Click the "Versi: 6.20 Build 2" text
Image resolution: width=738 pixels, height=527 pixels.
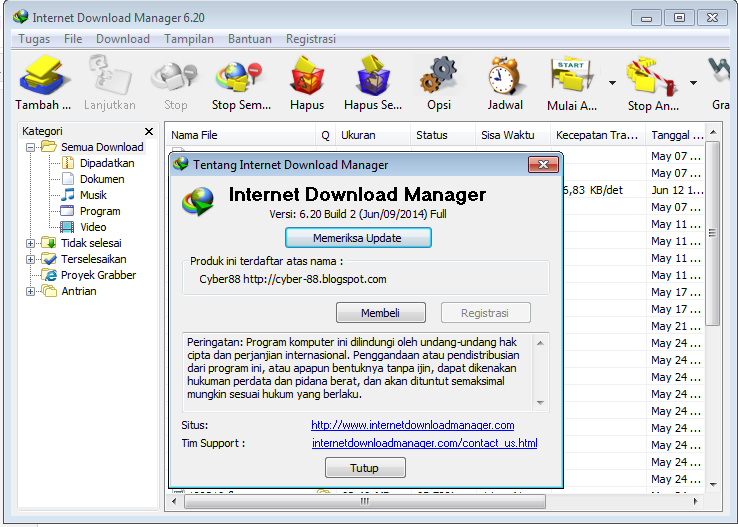pos(313,214)
